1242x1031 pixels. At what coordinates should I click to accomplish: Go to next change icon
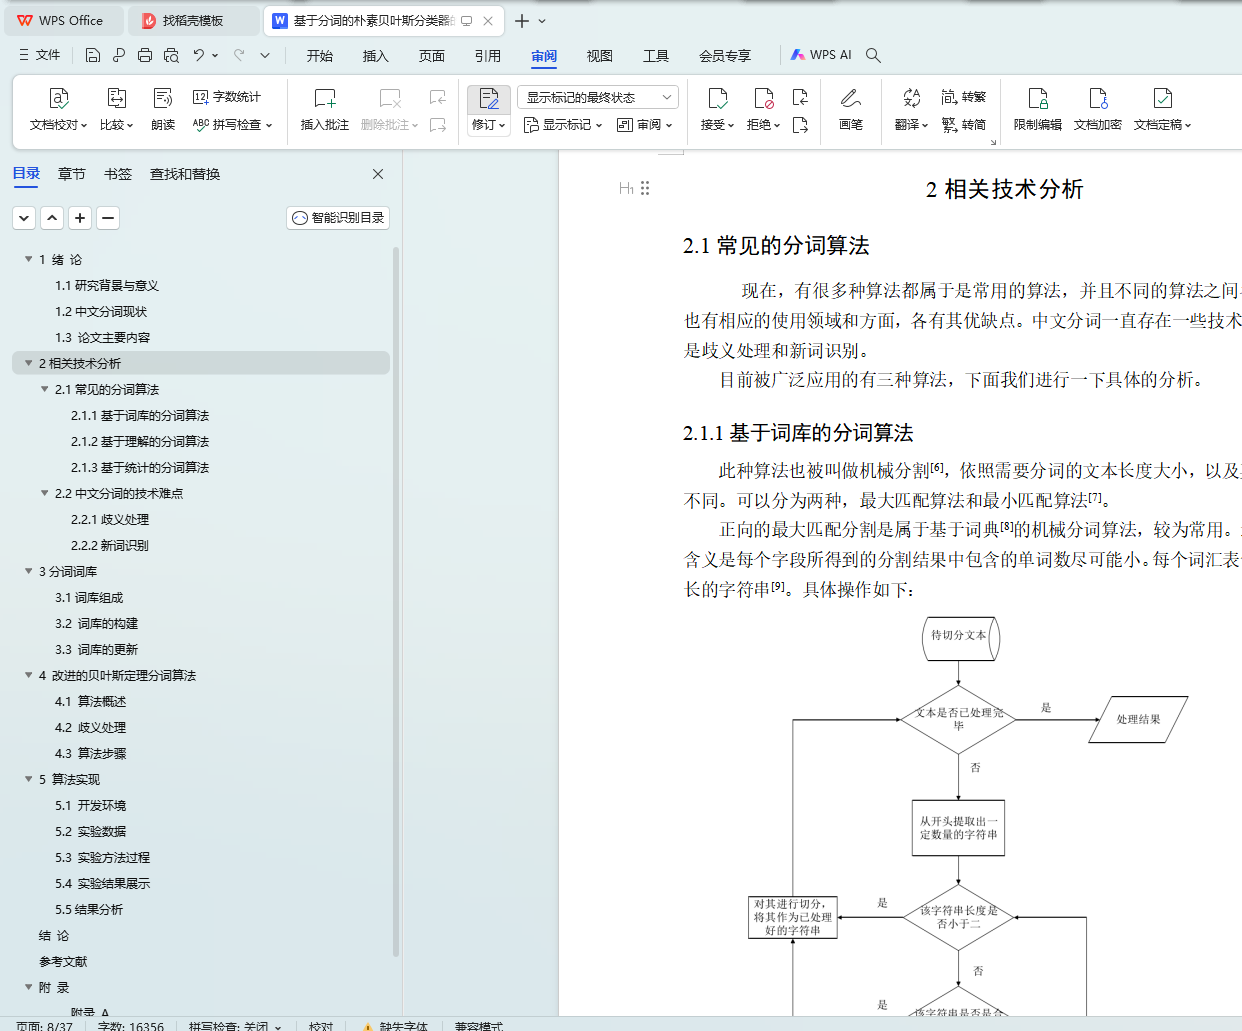[800, 125]
